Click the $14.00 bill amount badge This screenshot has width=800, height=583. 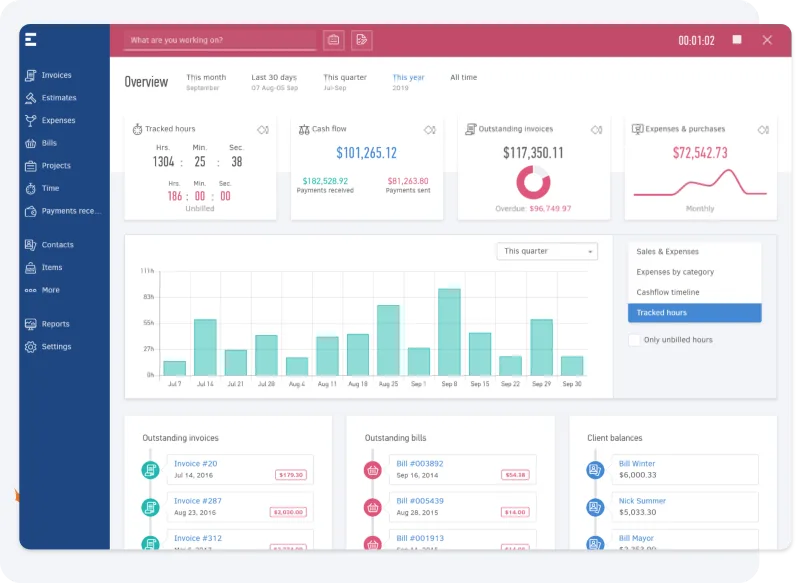[515, 512]
